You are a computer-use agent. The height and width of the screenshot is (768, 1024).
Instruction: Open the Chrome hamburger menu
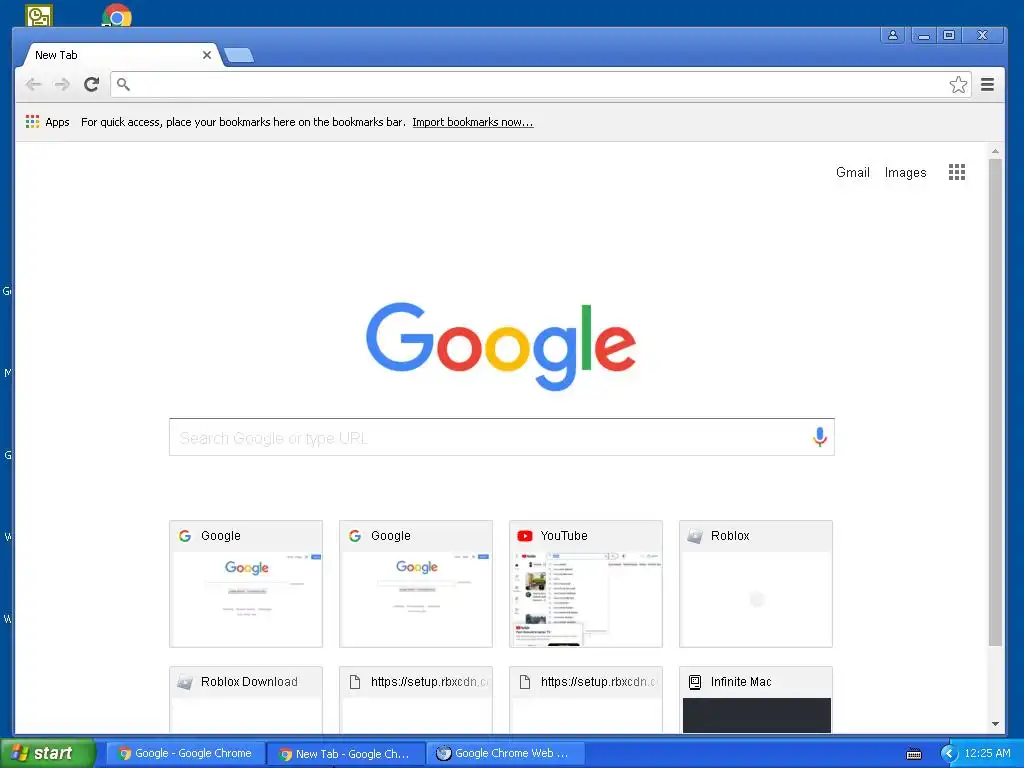(987, 84)
